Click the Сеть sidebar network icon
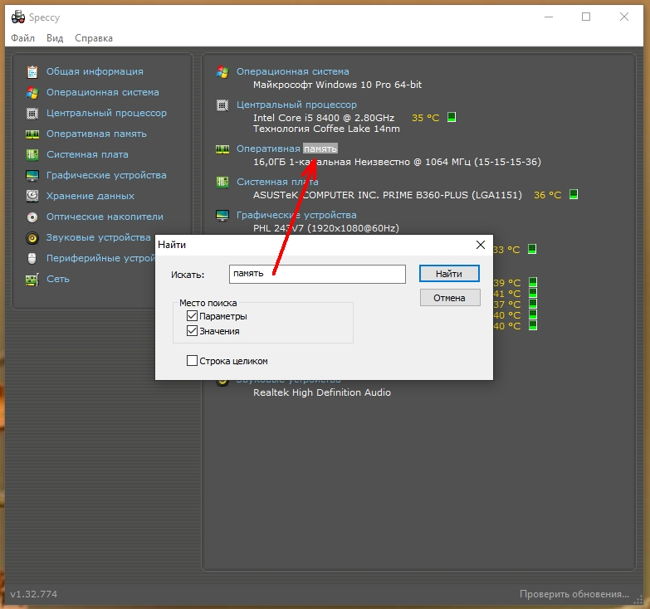Screen dimensions: 650x609 32,279
